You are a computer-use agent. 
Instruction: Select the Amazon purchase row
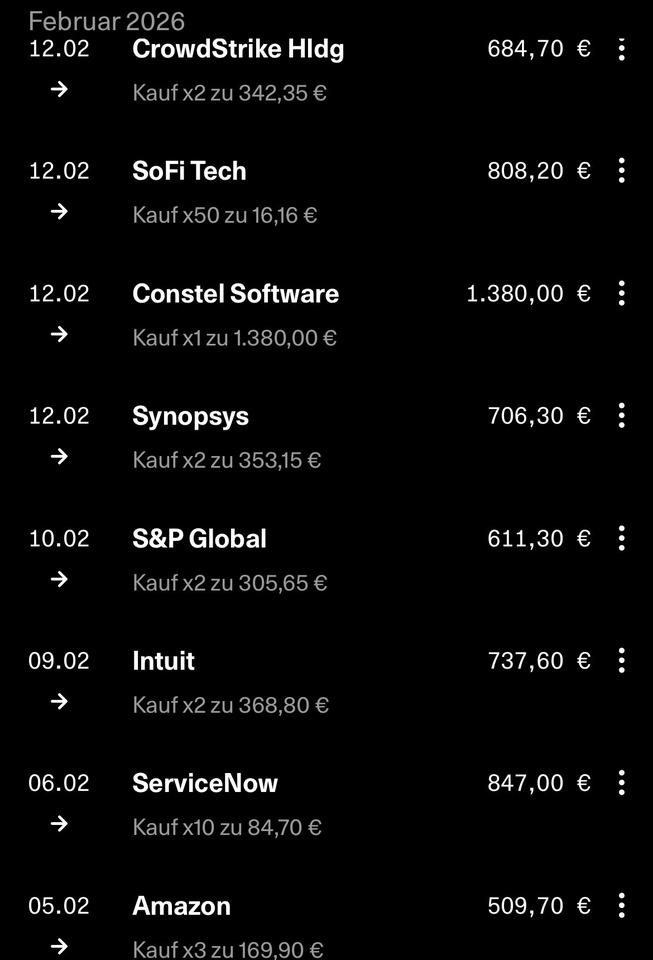coord(181,907)
